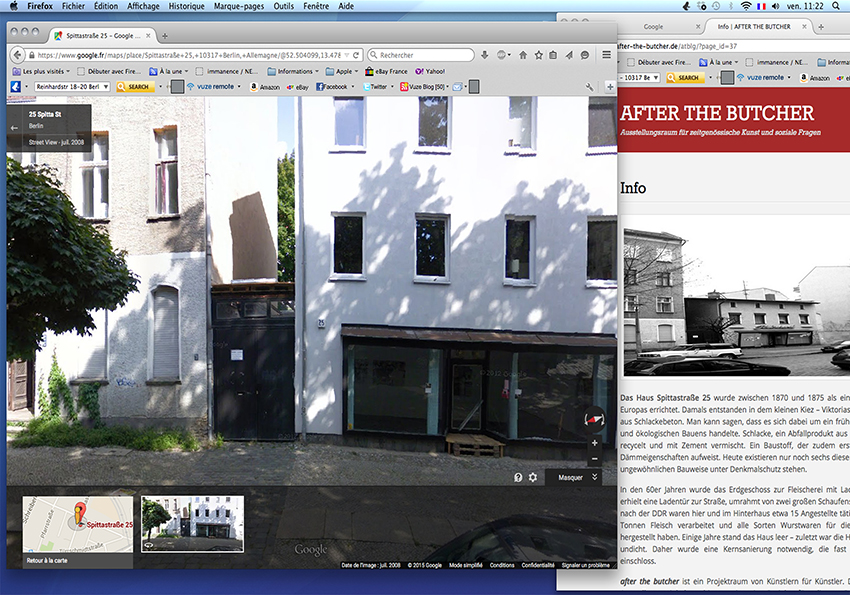Viewport: 850px width, 595px height.
Task: Collapse imagery panel with Masquer chevron
Action: (595, 477)
